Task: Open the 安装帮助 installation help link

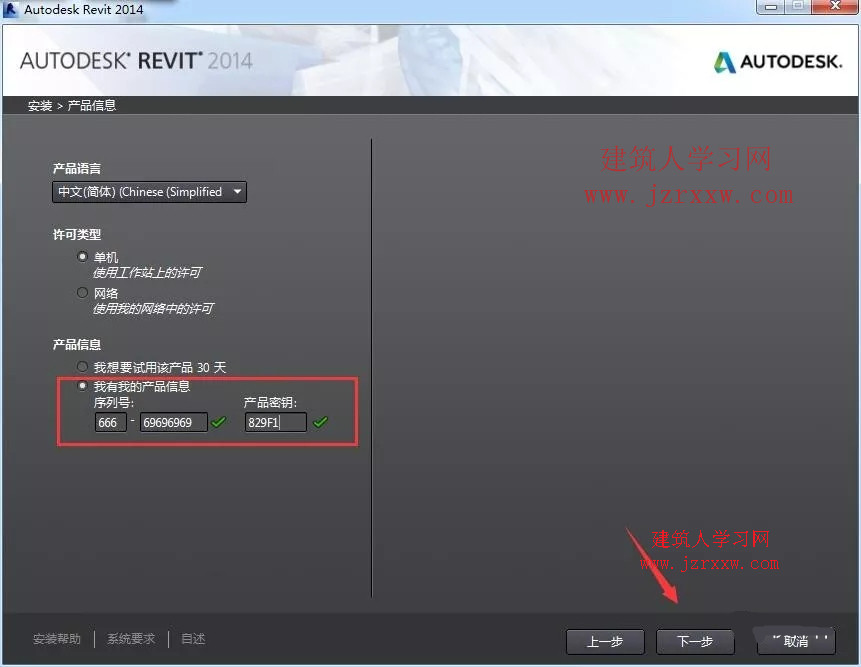Action: [x=57, y=639]
